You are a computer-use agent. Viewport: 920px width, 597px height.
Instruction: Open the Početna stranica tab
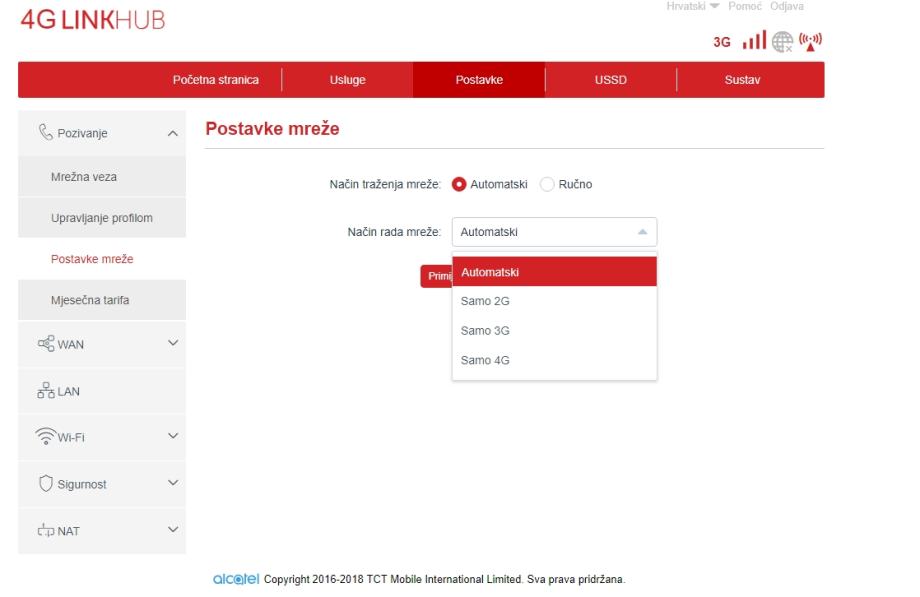tap(215, 80)
